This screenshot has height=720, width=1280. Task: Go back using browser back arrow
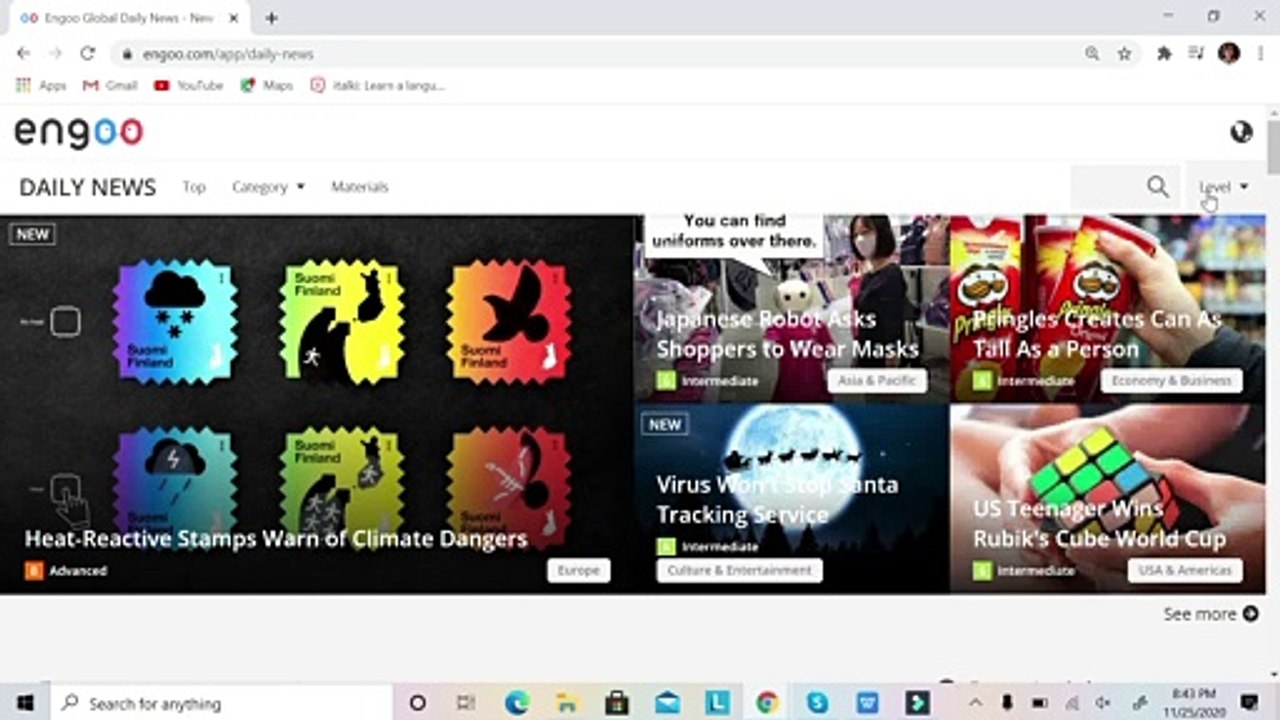(x=24, y=54)
